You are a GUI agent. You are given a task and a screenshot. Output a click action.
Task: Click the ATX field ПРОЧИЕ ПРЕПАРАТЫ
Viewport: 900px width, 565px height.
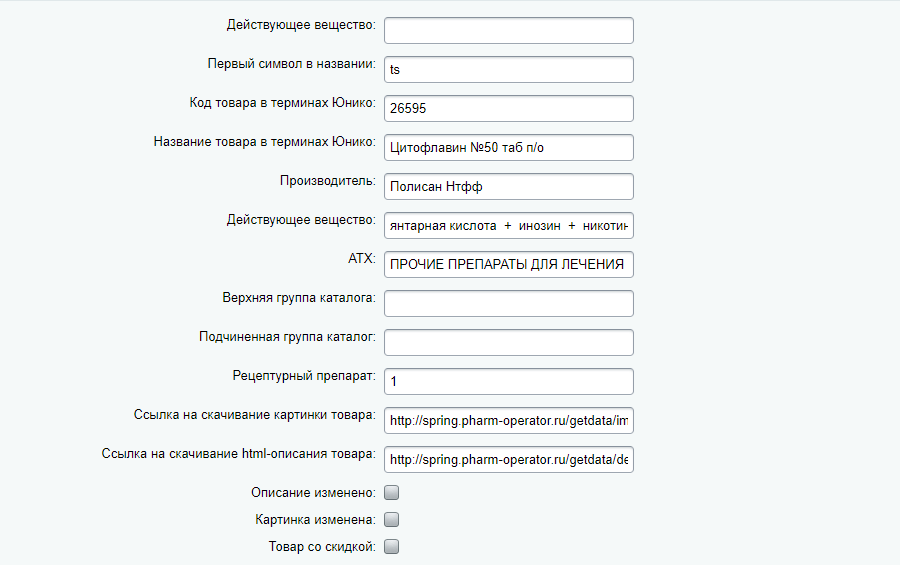click(509, 265)
